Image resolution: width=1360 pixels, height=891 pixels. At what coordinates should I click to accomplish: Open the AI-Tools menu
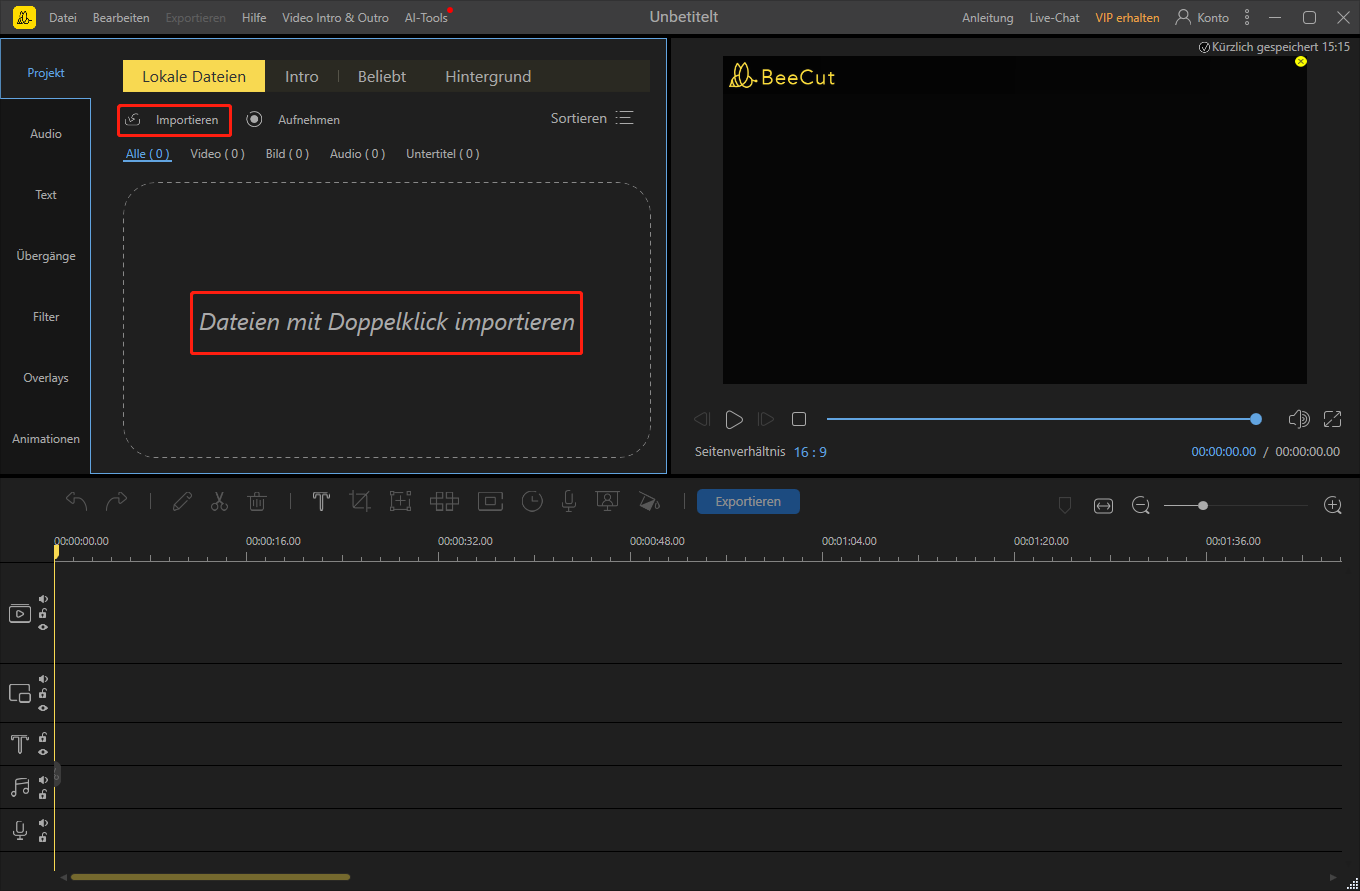pyautogui.click(x=426, y=18)
